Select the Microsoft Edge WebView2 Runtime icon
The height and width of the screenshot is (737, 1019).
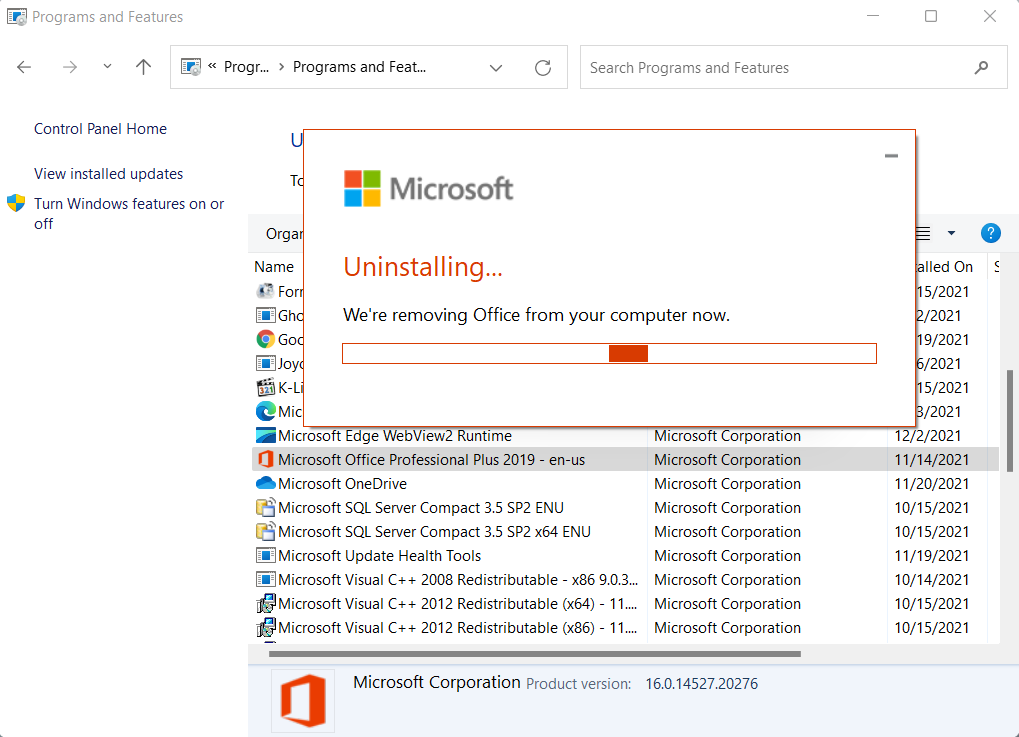(265, 435)
